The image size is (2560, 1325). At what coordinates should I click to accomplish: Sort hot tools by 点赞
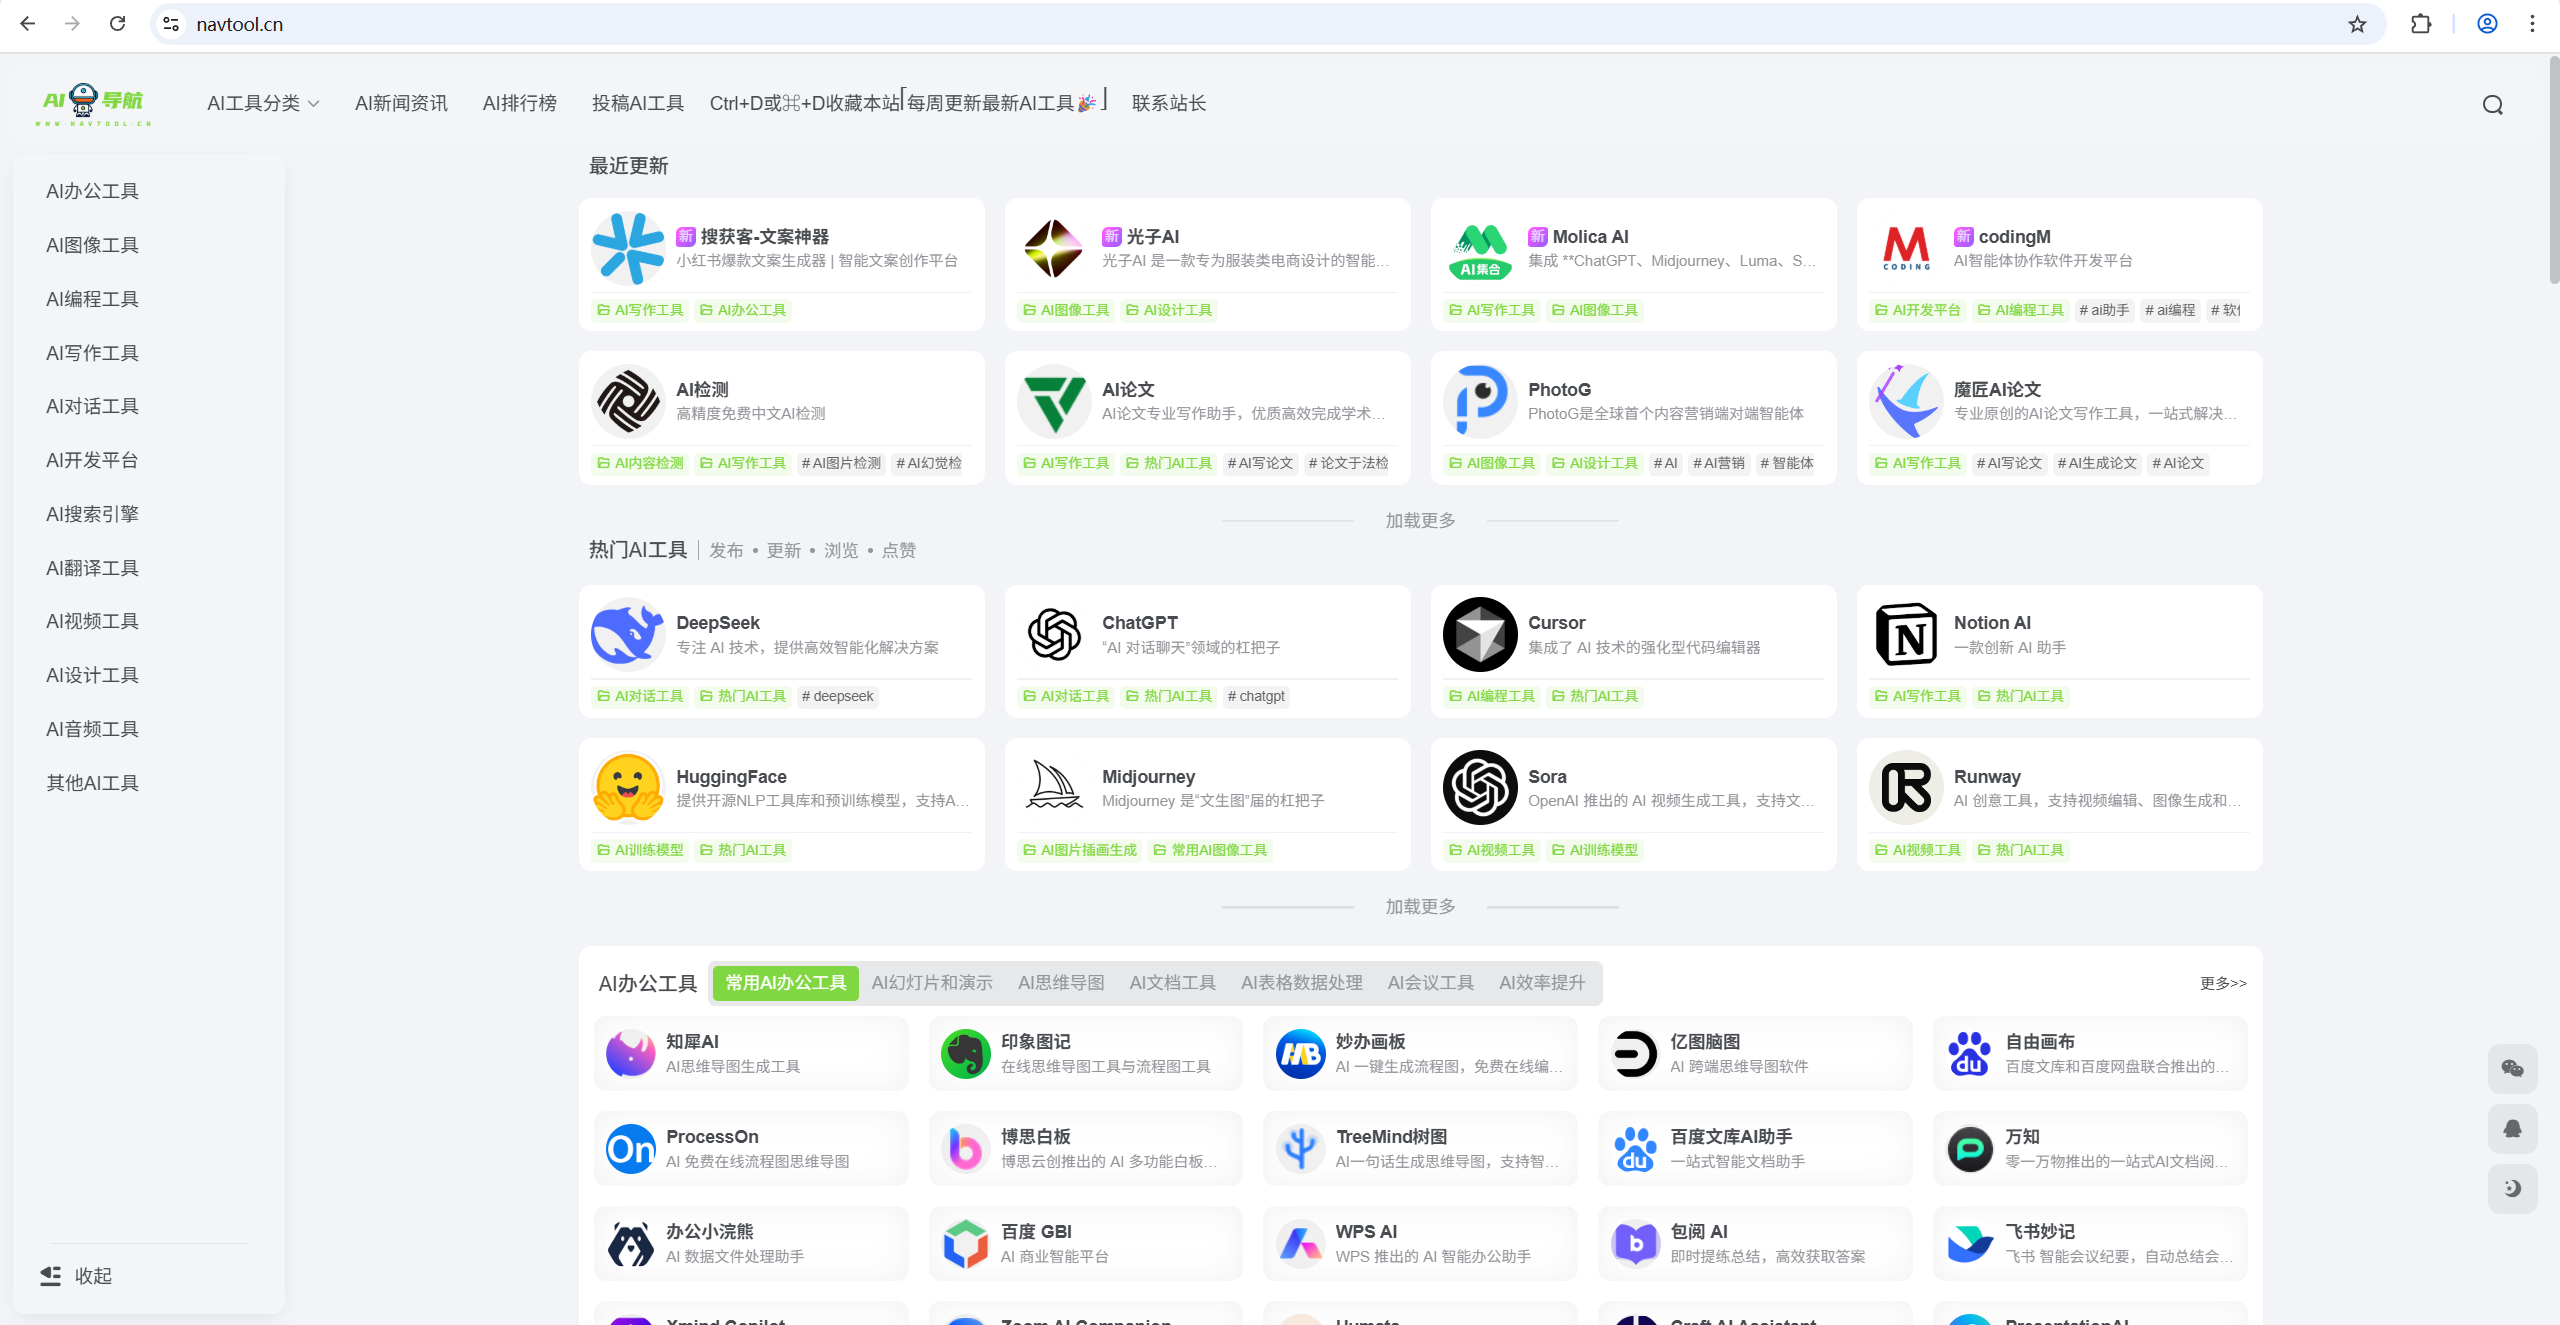[x=898, y=550]
